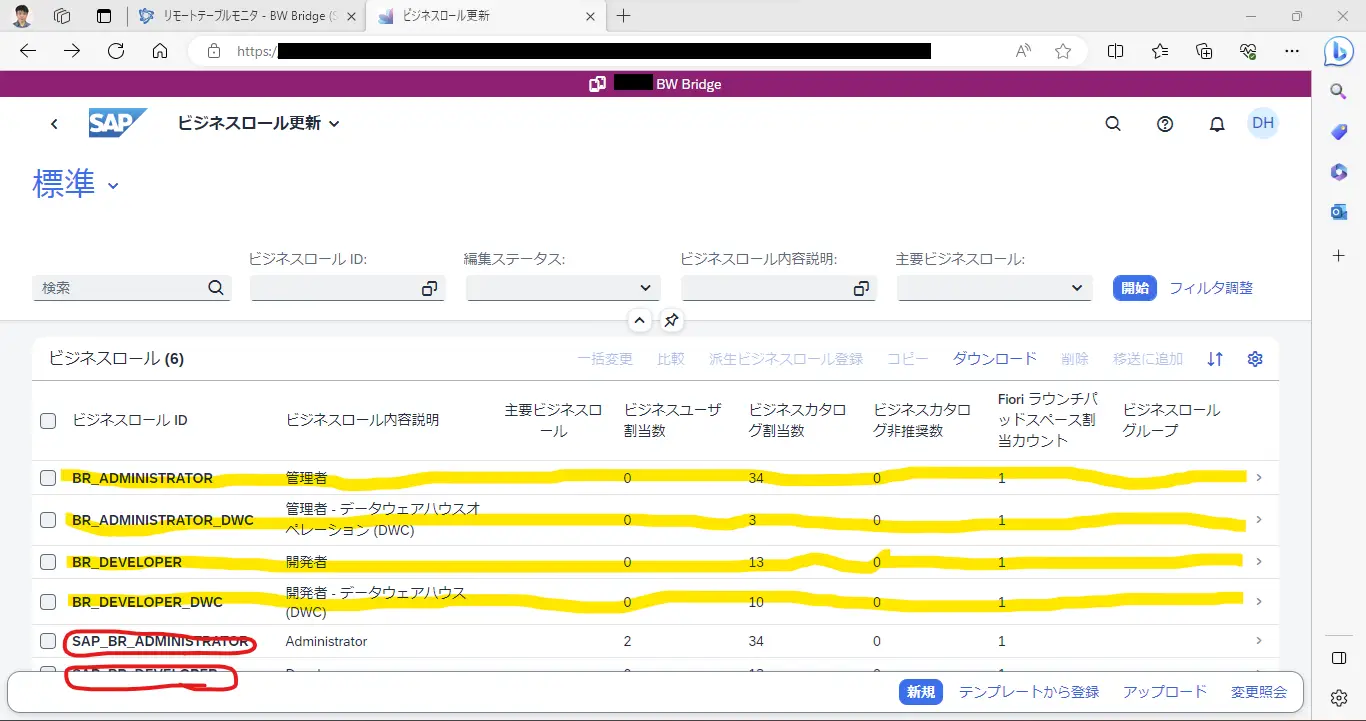Switch to リモートテーブルモニタ browser tab
This screenshot has width=1366, height=721.
[x=245, y=16]
